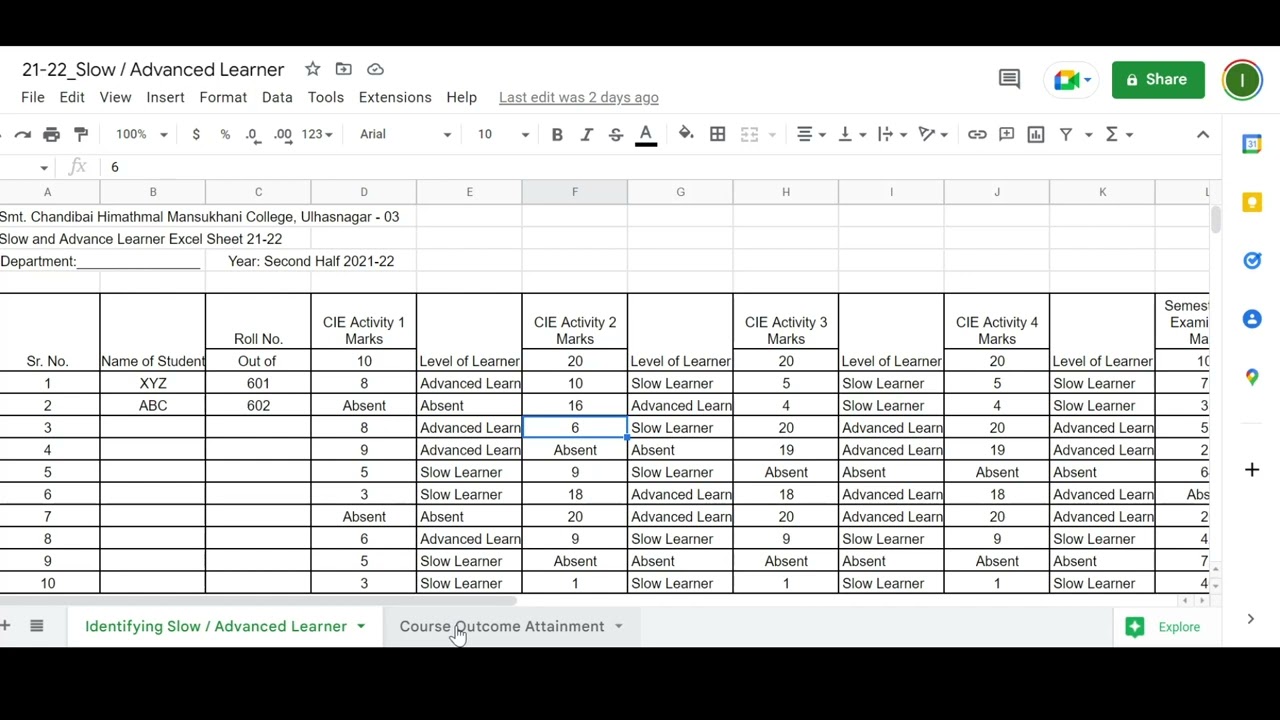Image resolution: width=1280 pixels, height=720 pixels.
Task: Open the Google account avatar
Action: [x=1242, y=80]
